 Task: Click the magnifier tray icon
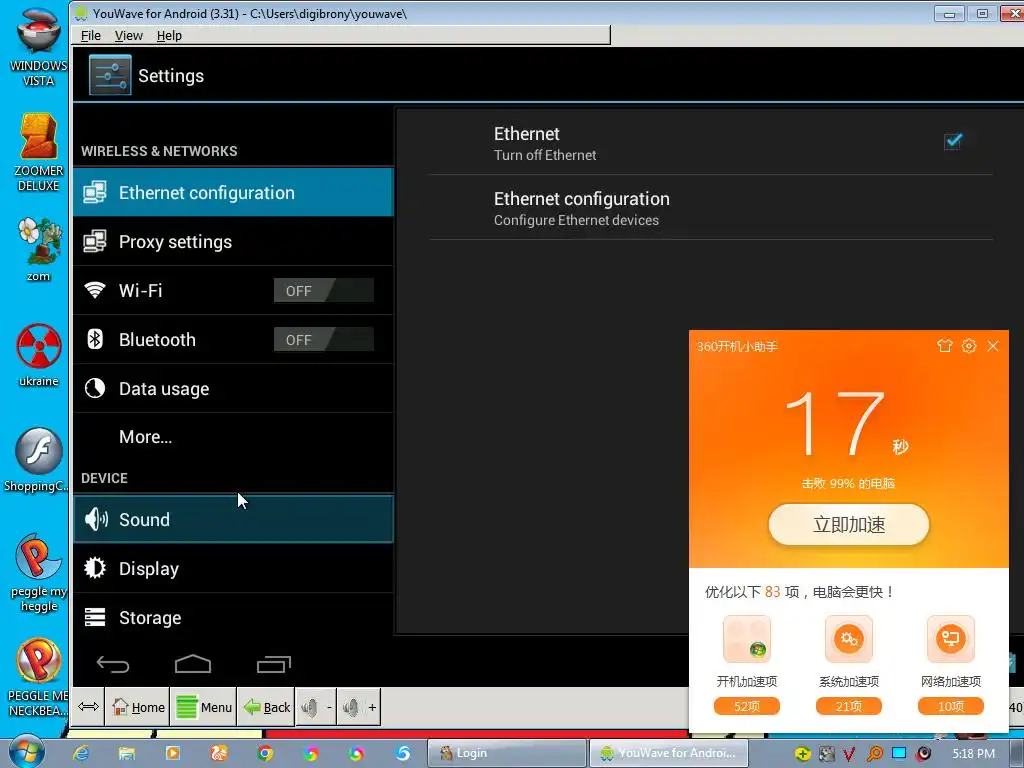click(x=874, y=753)
